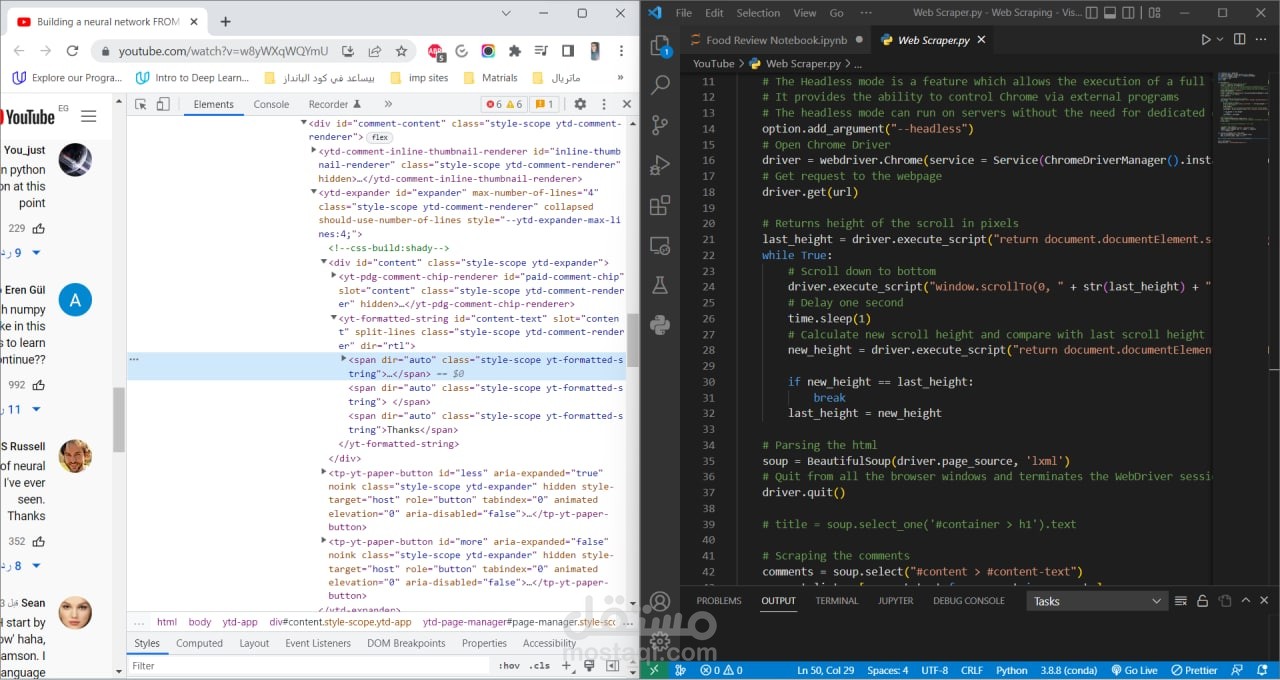This screenshot has width=1280, height=680.
Task: Switch to the Console tab in DevTools
Action: 271,104
